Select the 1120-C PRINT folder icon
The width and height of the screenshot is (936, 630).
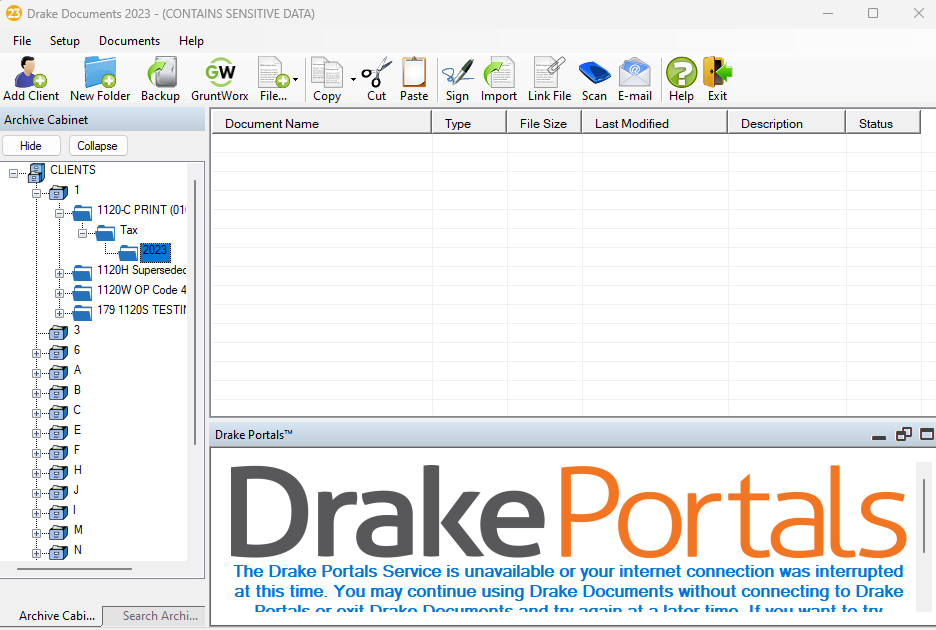(82, 213)
